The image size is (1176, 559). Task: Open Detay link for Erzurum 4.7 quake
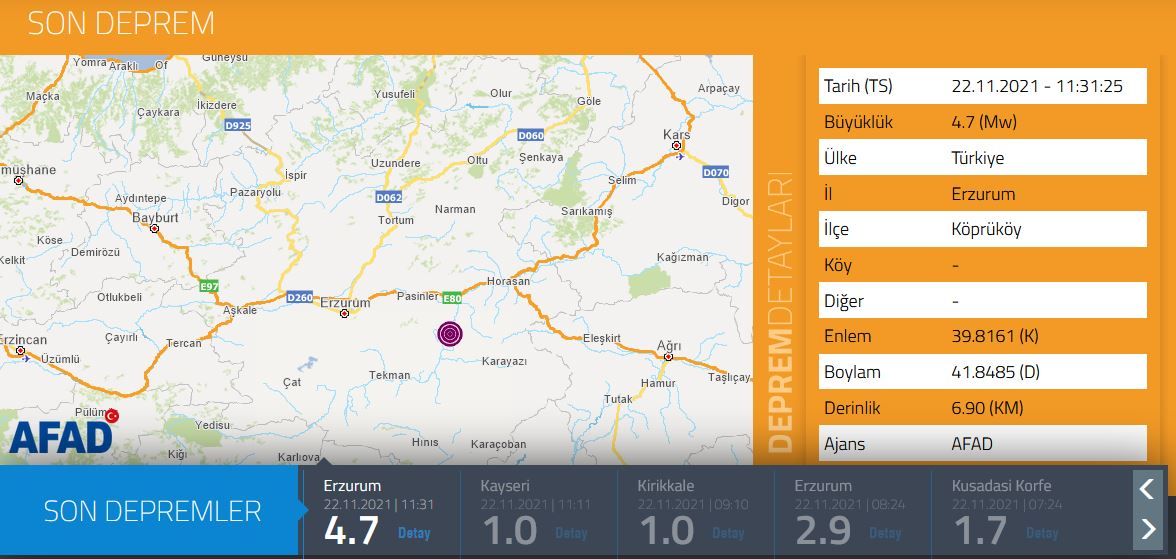414,533
